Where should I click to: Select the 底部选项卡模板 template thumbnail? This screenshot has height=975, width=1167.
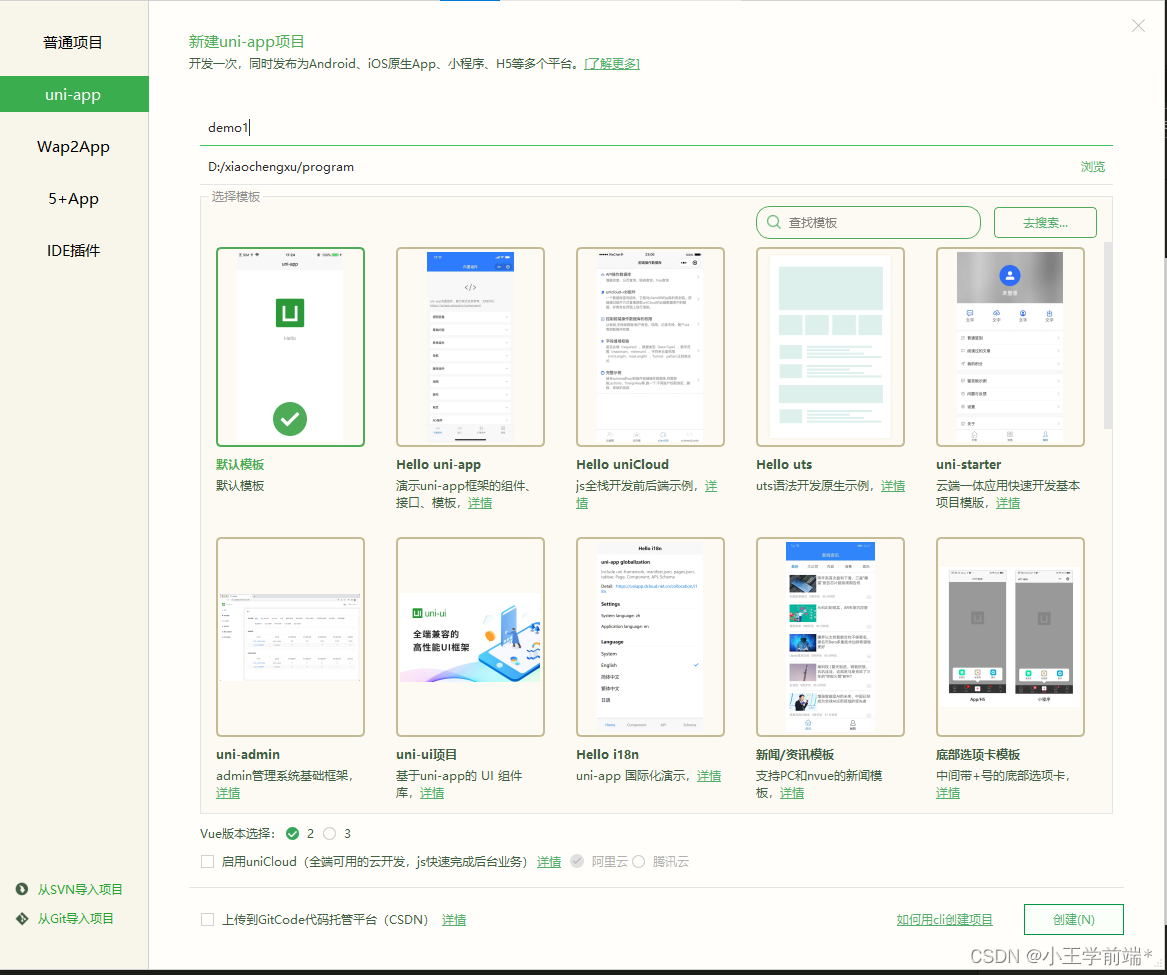1010,637
